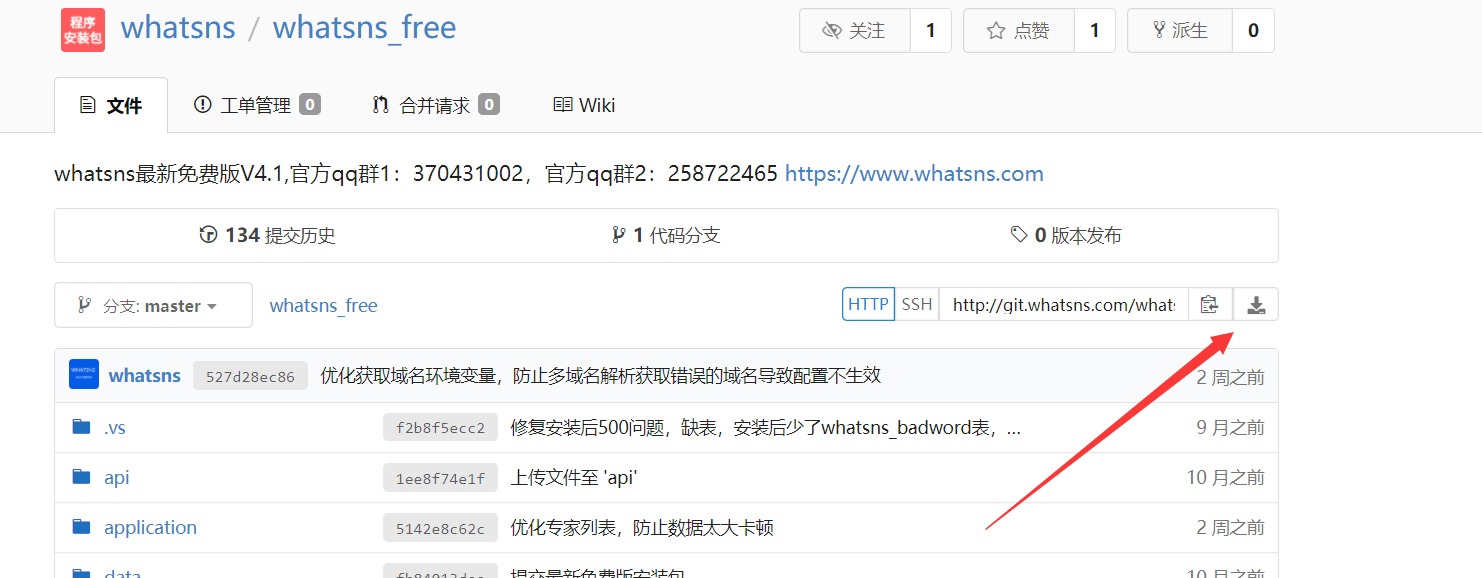Select HTTP clone protocol
This screenshot has height=578, width=1482.
(868, 304)
